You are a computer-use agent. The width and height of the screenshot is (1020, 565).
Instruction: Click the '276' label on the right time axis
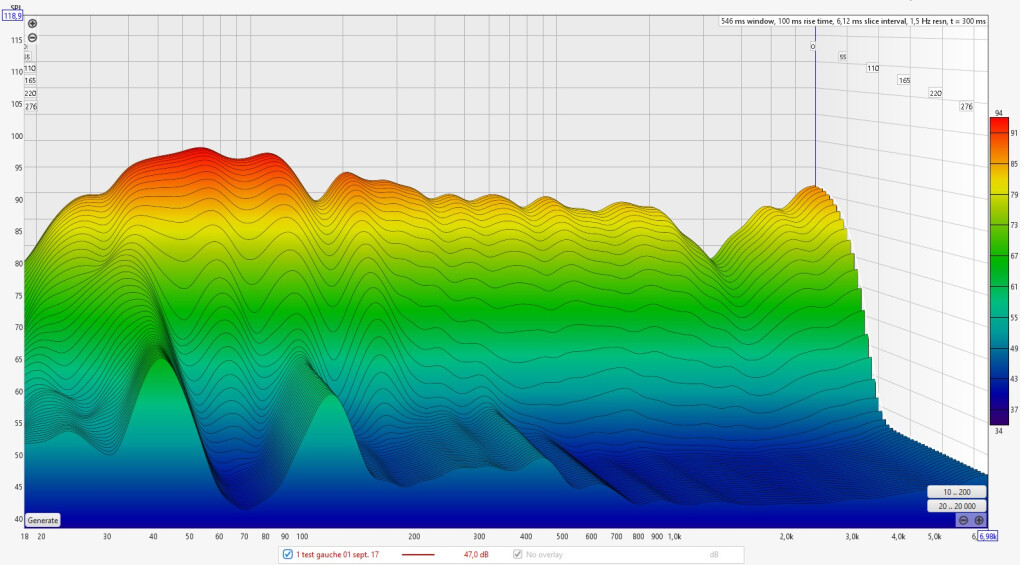pyautogui.click(x=967, y=107)
